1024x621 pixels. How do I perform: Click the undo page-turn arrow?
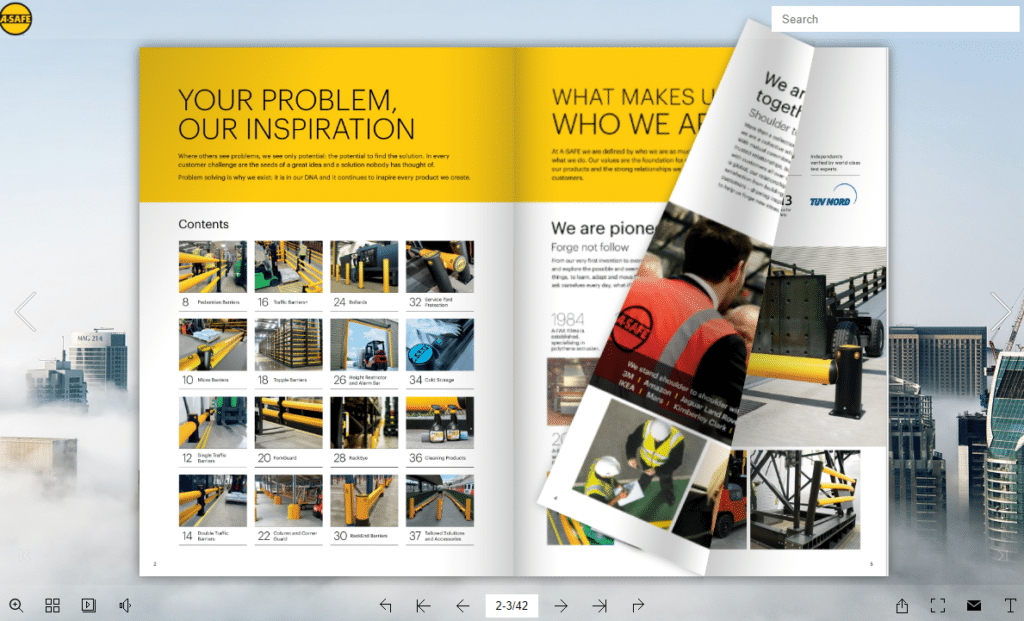pos(386,605)
